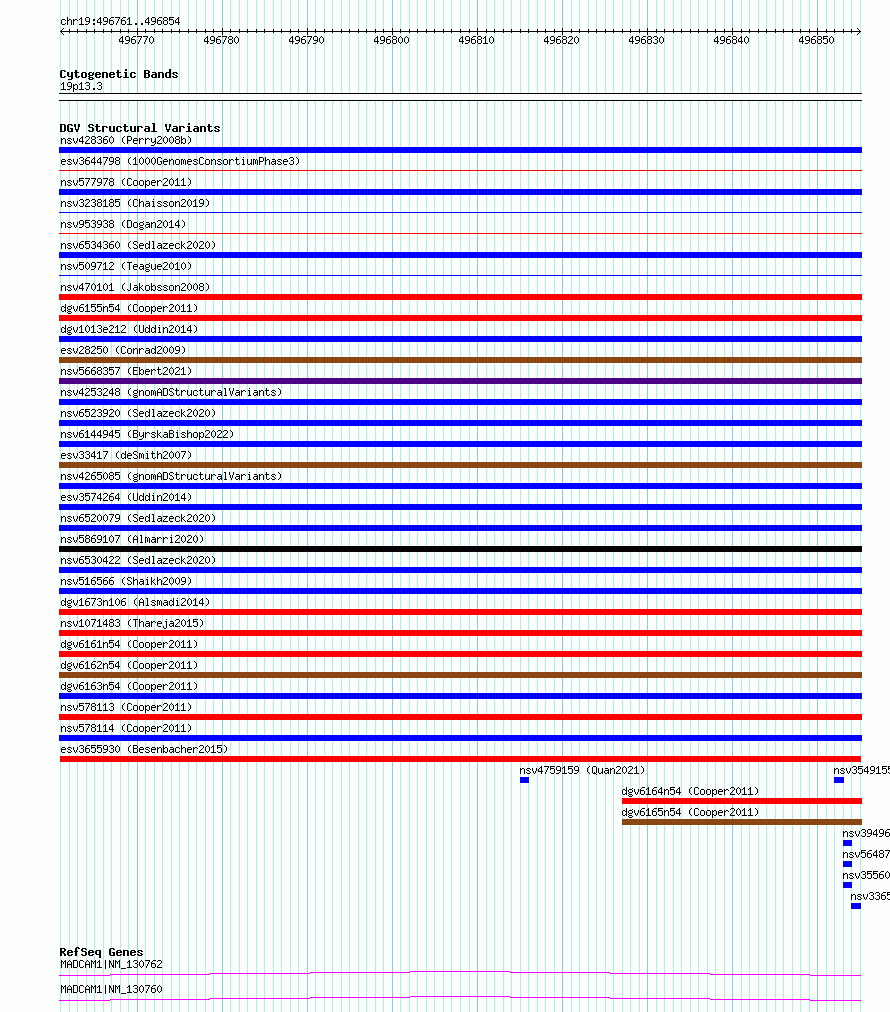Click the truncated nsv39496 label at right edge
The height and width of the screenshot is (1012, 890).
pyautogui.click(x=866, y=833)
